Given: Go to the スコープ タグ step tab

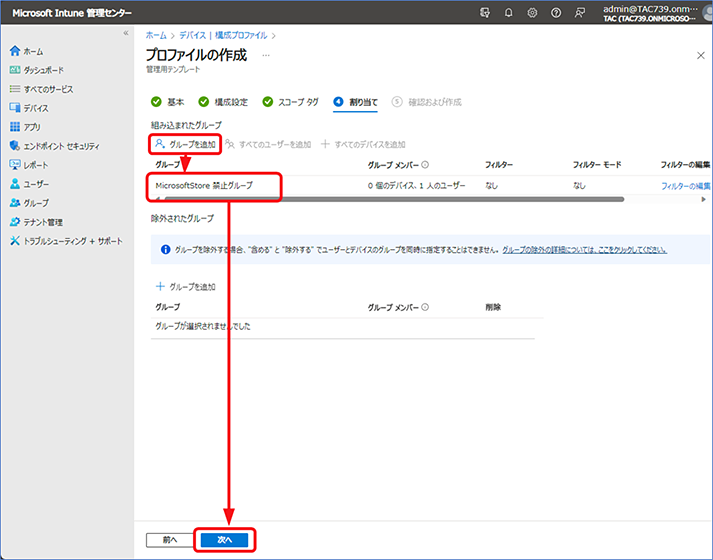Looking at the screenshot, I should point(291,102).
